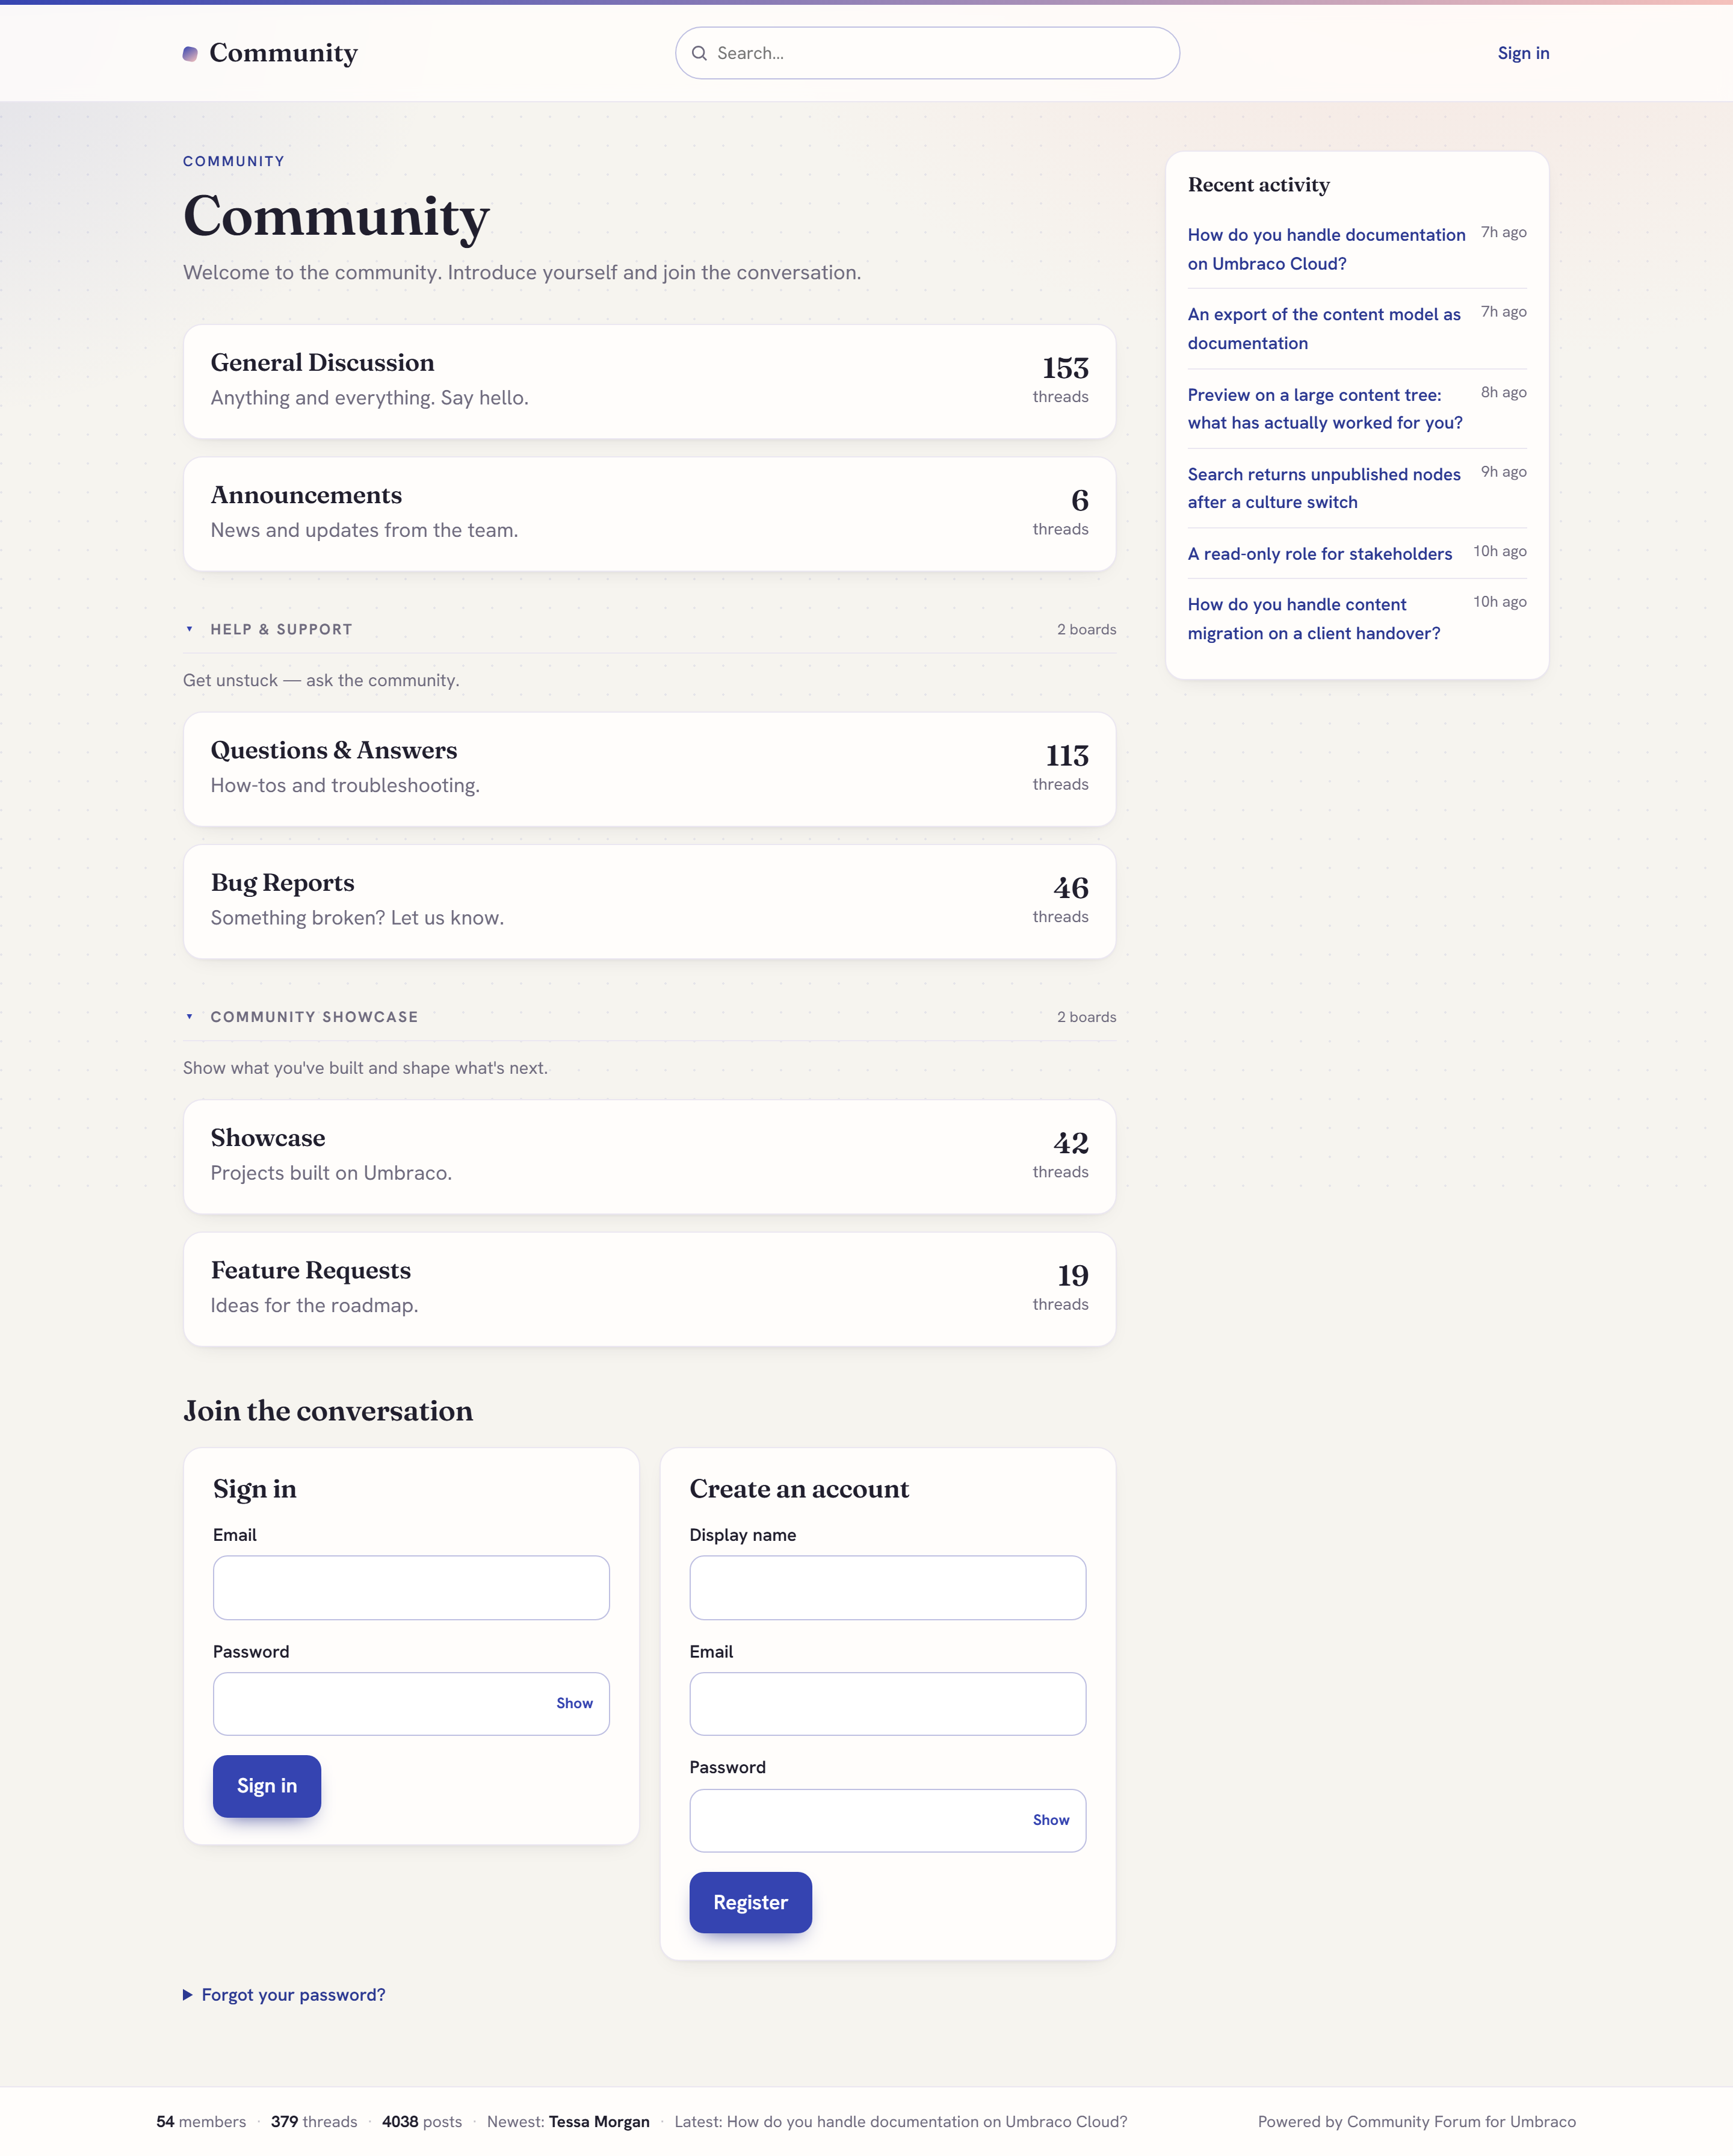Show password in Sign in form
1733x2156 pixels.
tap(574, 1703)
